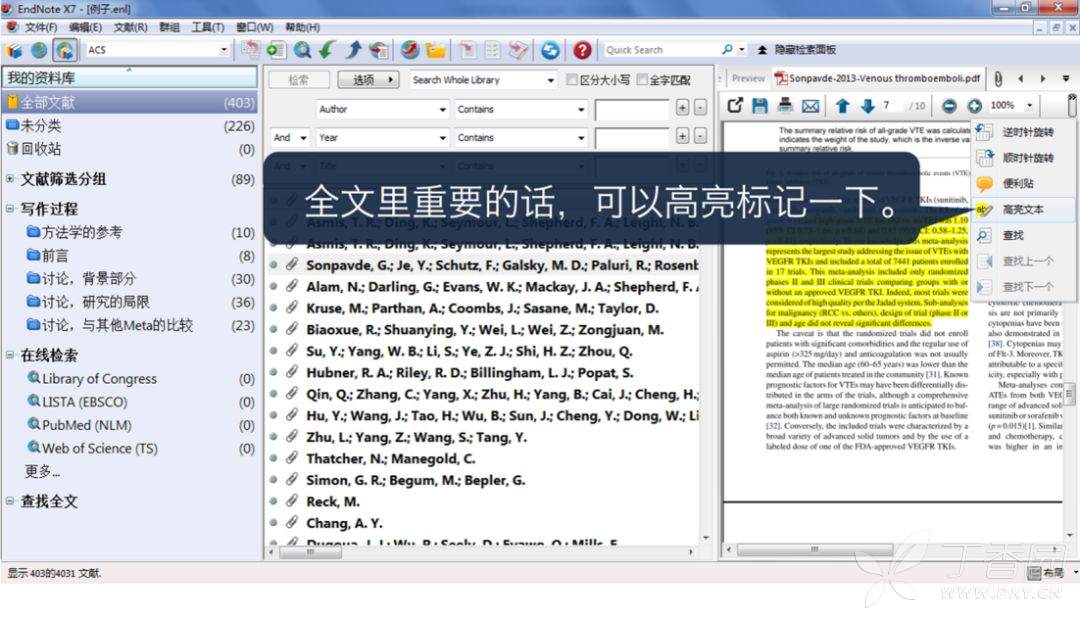The width and height of the screenshot is (1080, 619).
Task: Remove Author search row with minus button
Action: 700,108
